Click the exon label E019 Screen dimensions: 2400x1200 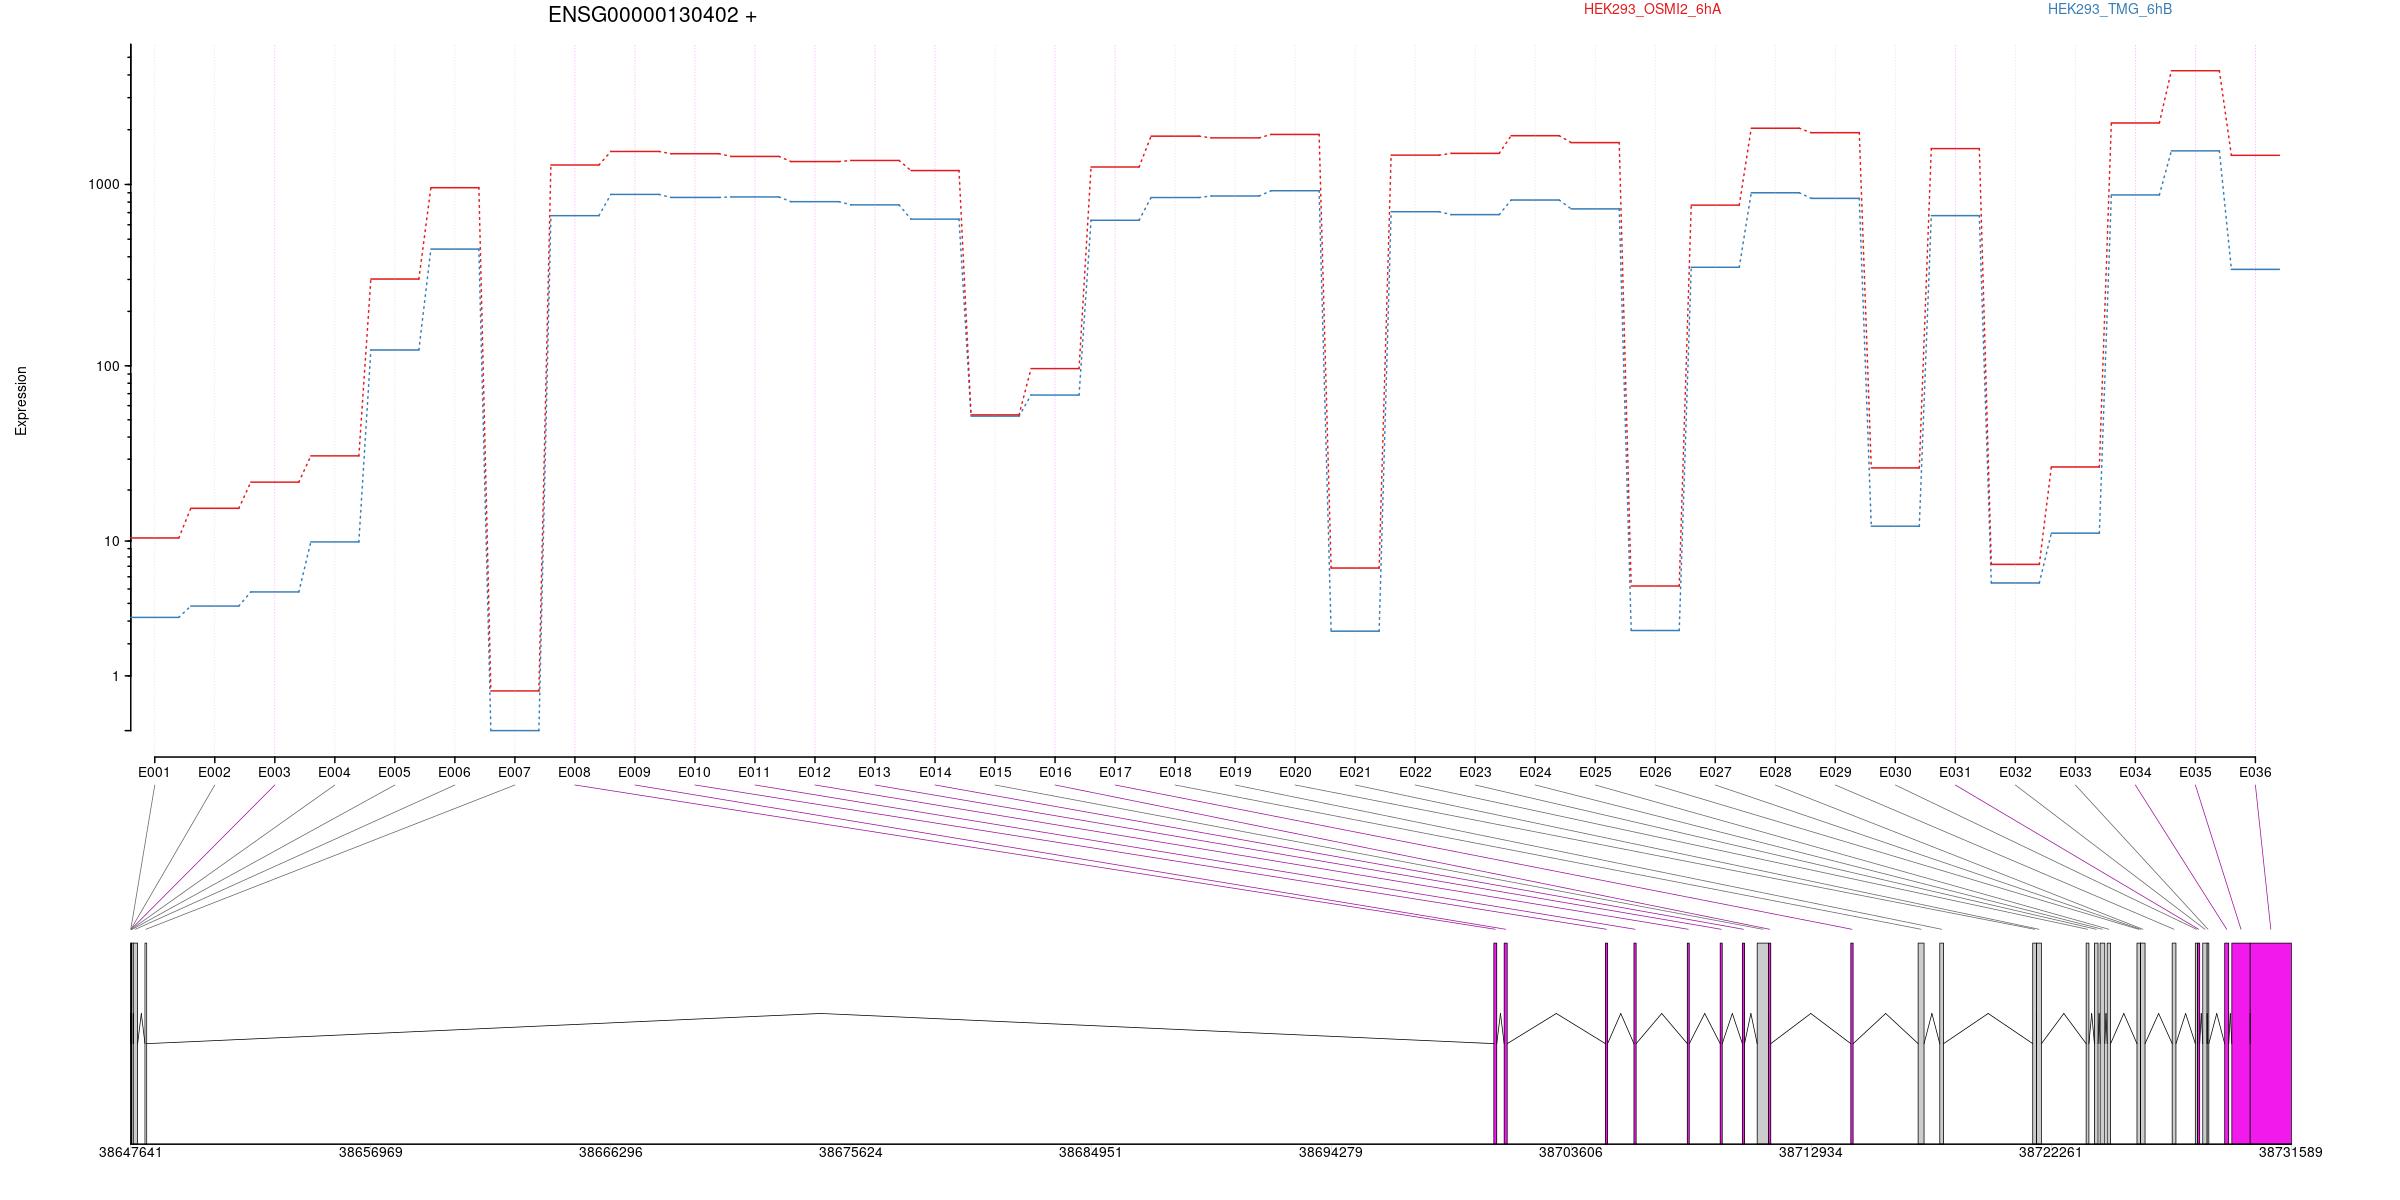coord(1235,772)
